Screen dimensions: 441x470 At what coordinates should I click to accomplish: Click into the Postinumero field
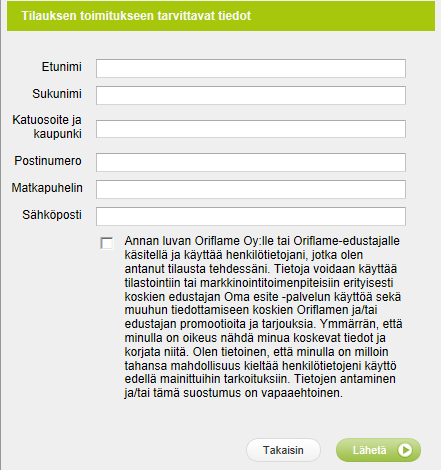251,162
